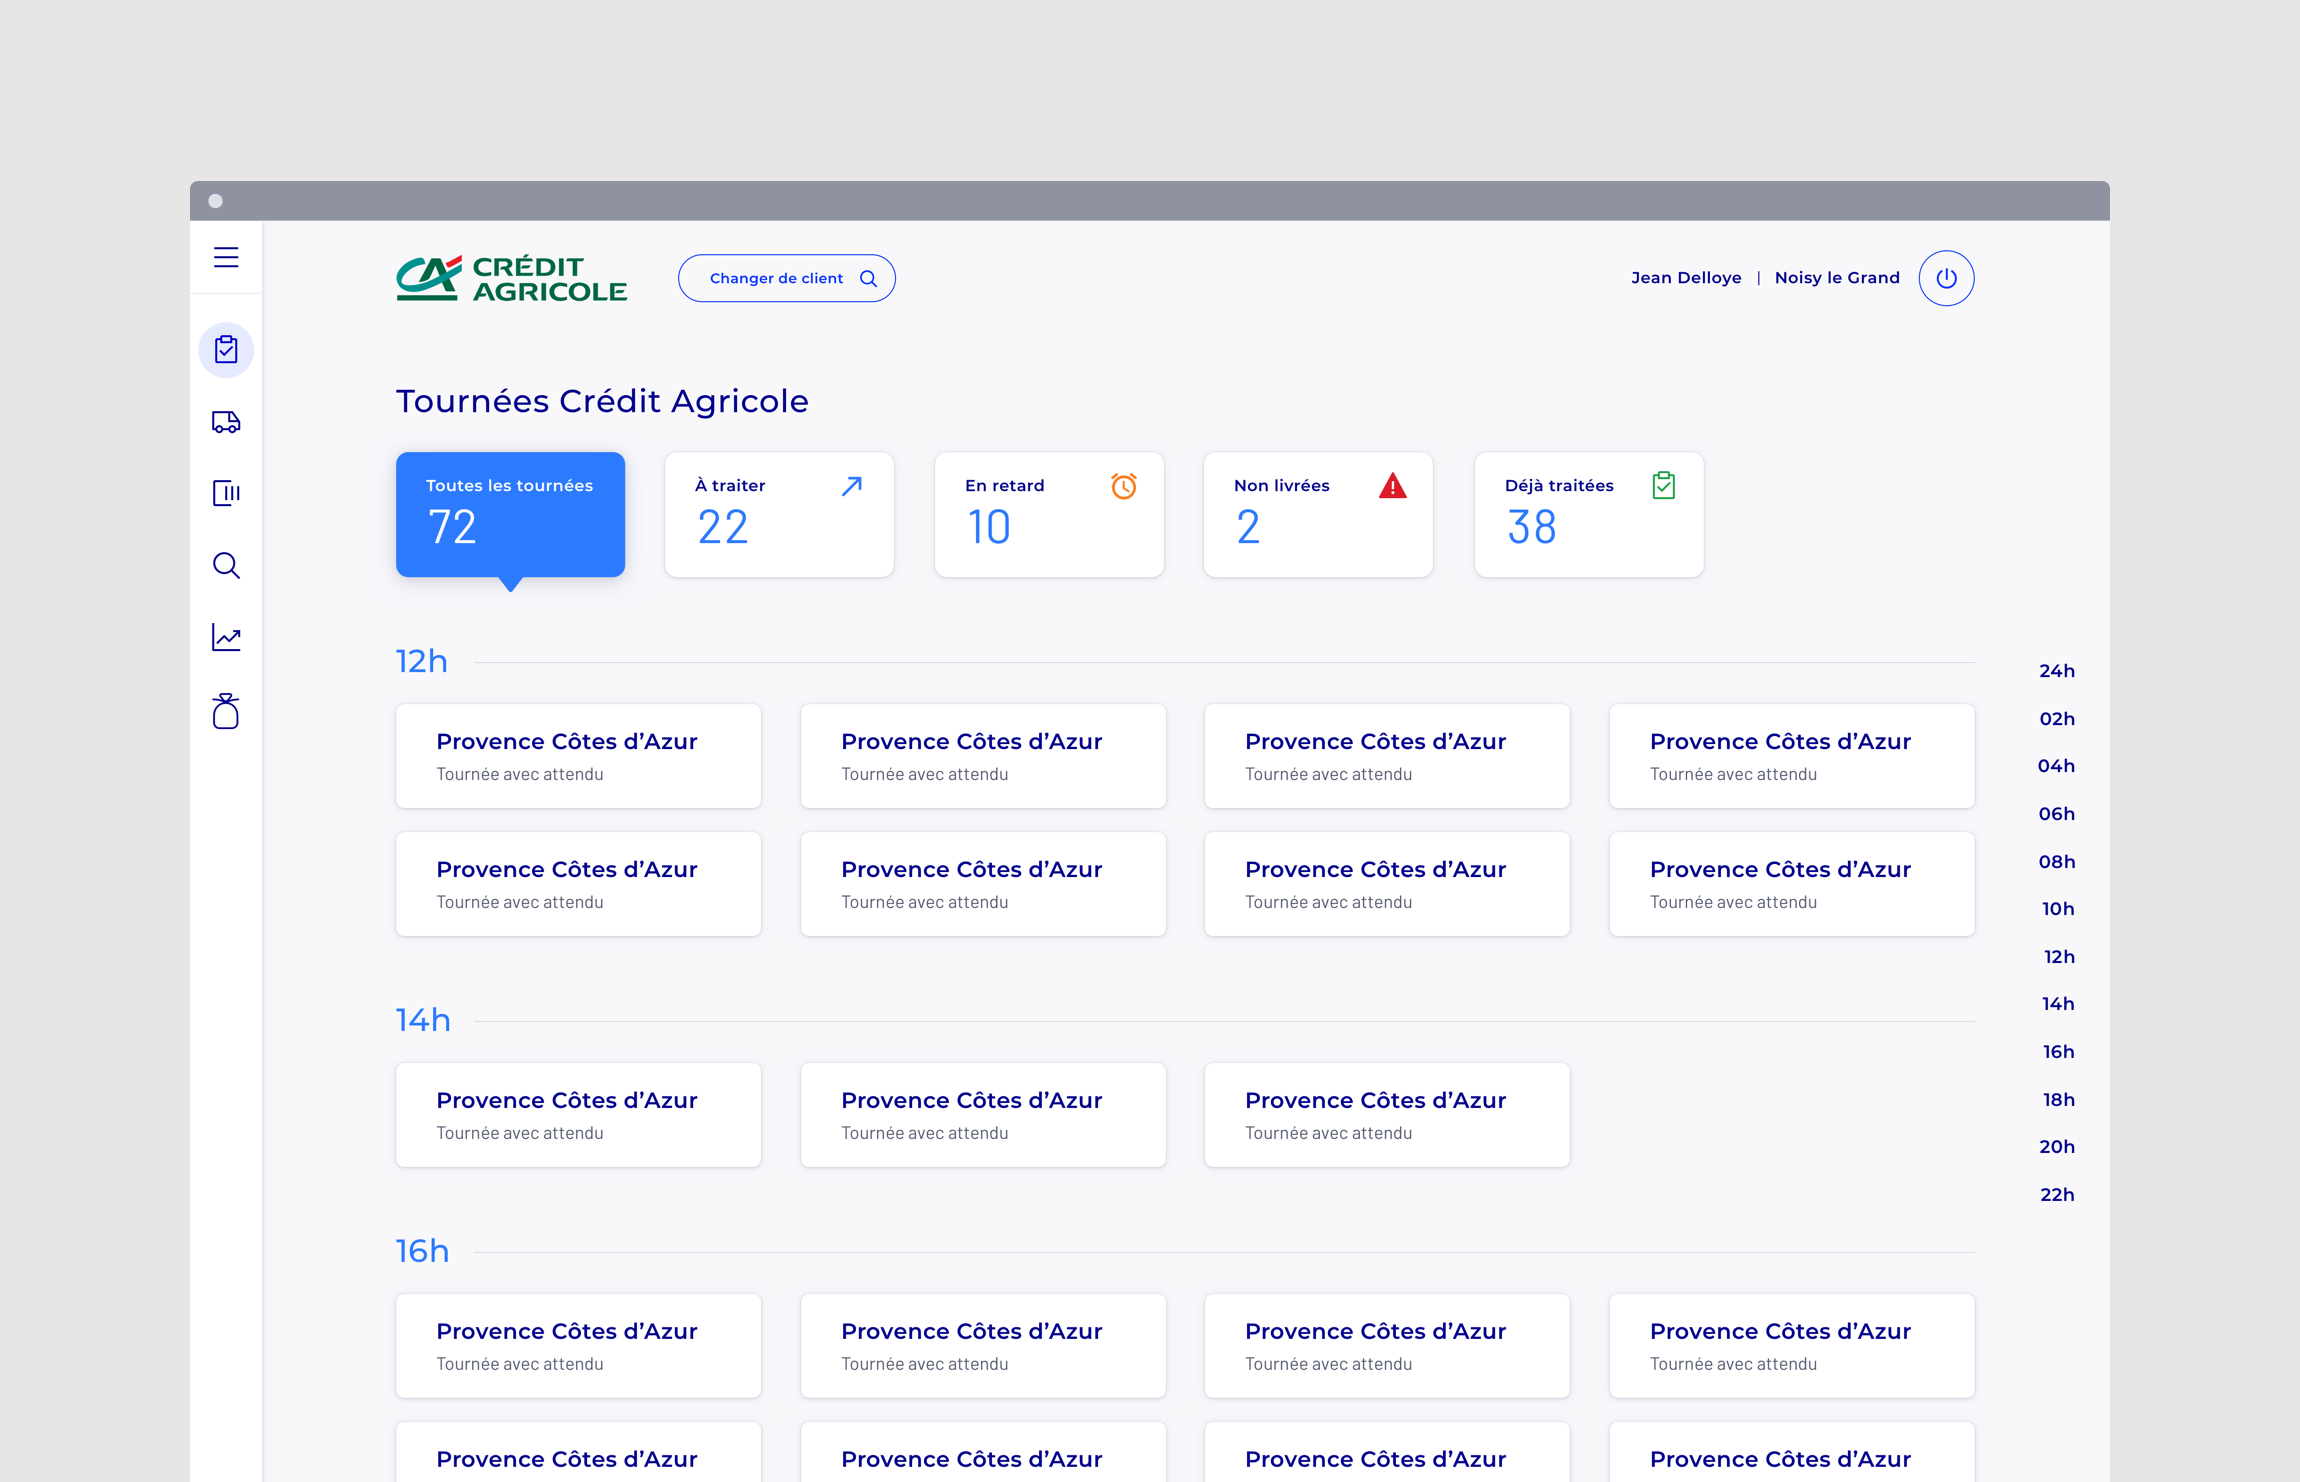Jump to 16h in the right time index
The image size is (2300, 1482).
[x=2057, y=1052]
